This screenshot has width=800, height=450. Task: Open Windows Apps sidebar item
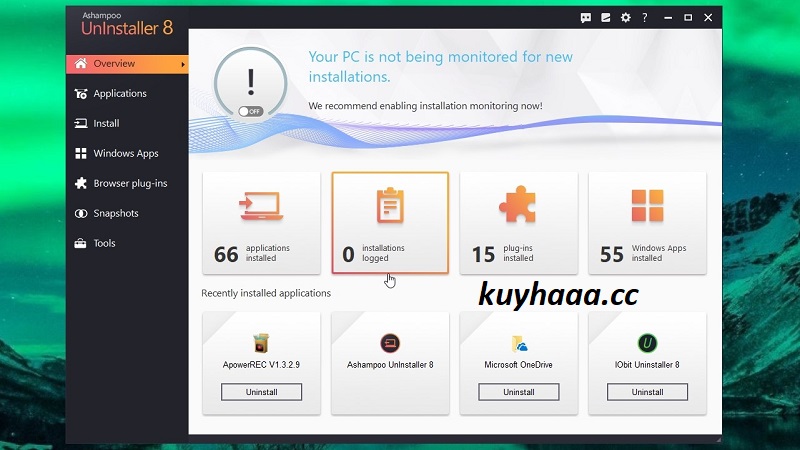point(127,154)
